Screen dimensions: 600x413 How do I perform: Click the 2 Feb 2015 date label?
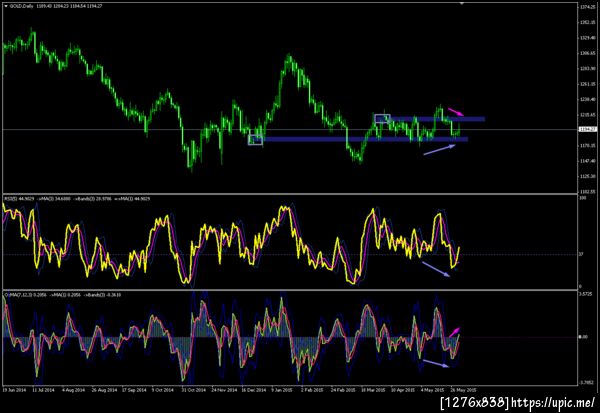tap(312, 390)
